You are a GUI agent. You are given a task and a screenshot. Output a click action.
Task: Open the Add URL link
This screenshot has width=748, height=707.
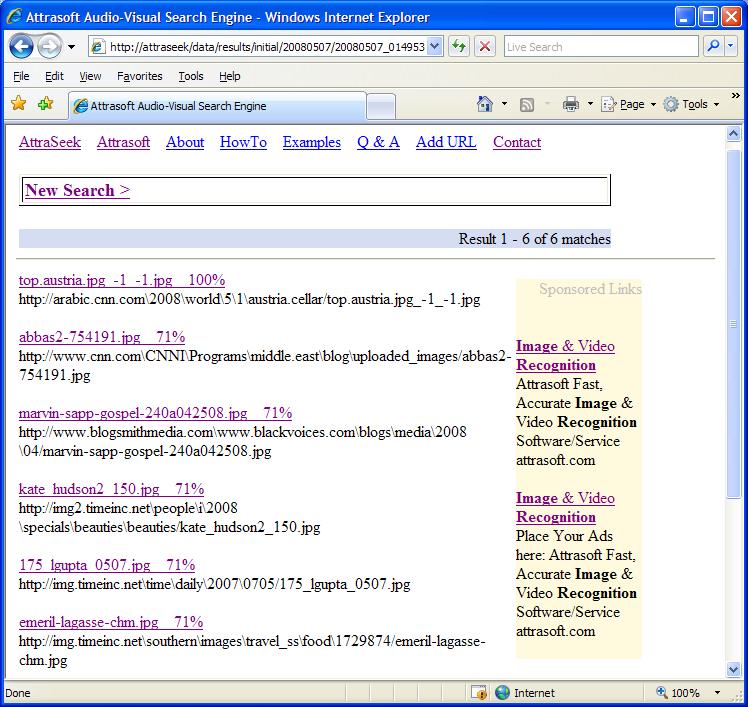[446, 142]
